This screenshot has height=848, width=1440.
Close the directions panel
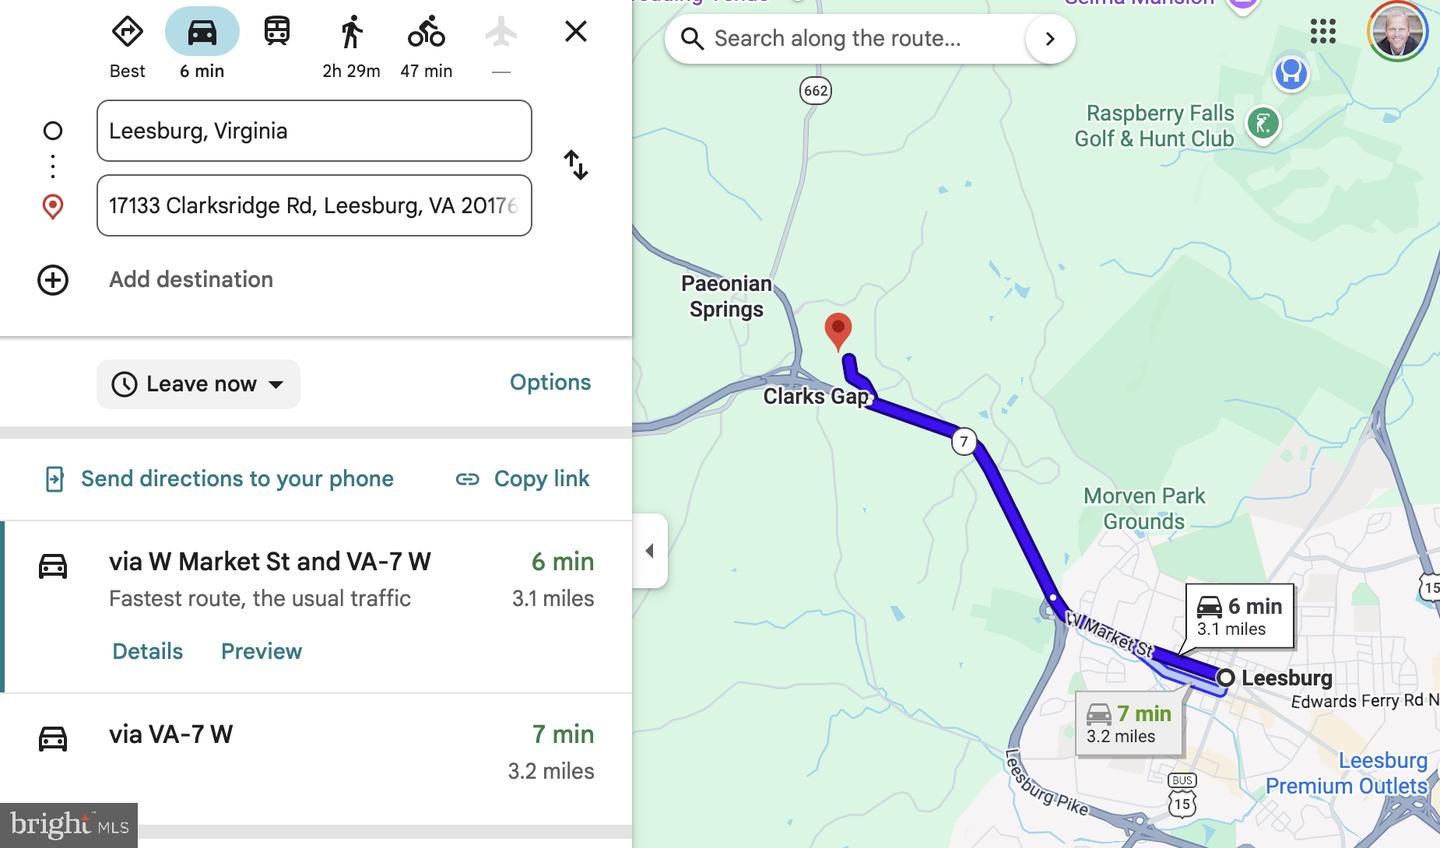(576, 31)
